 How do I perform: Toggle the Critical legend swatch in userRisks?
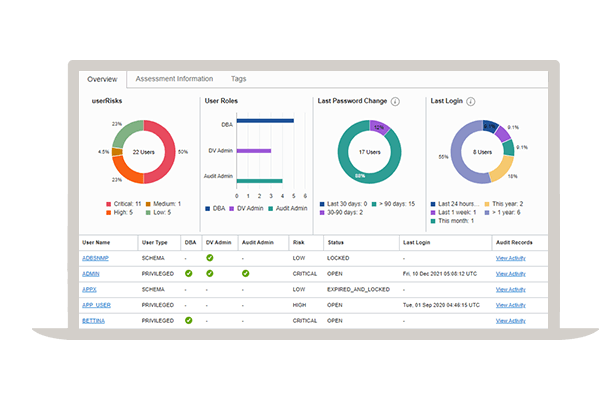[x=105, y=203]
